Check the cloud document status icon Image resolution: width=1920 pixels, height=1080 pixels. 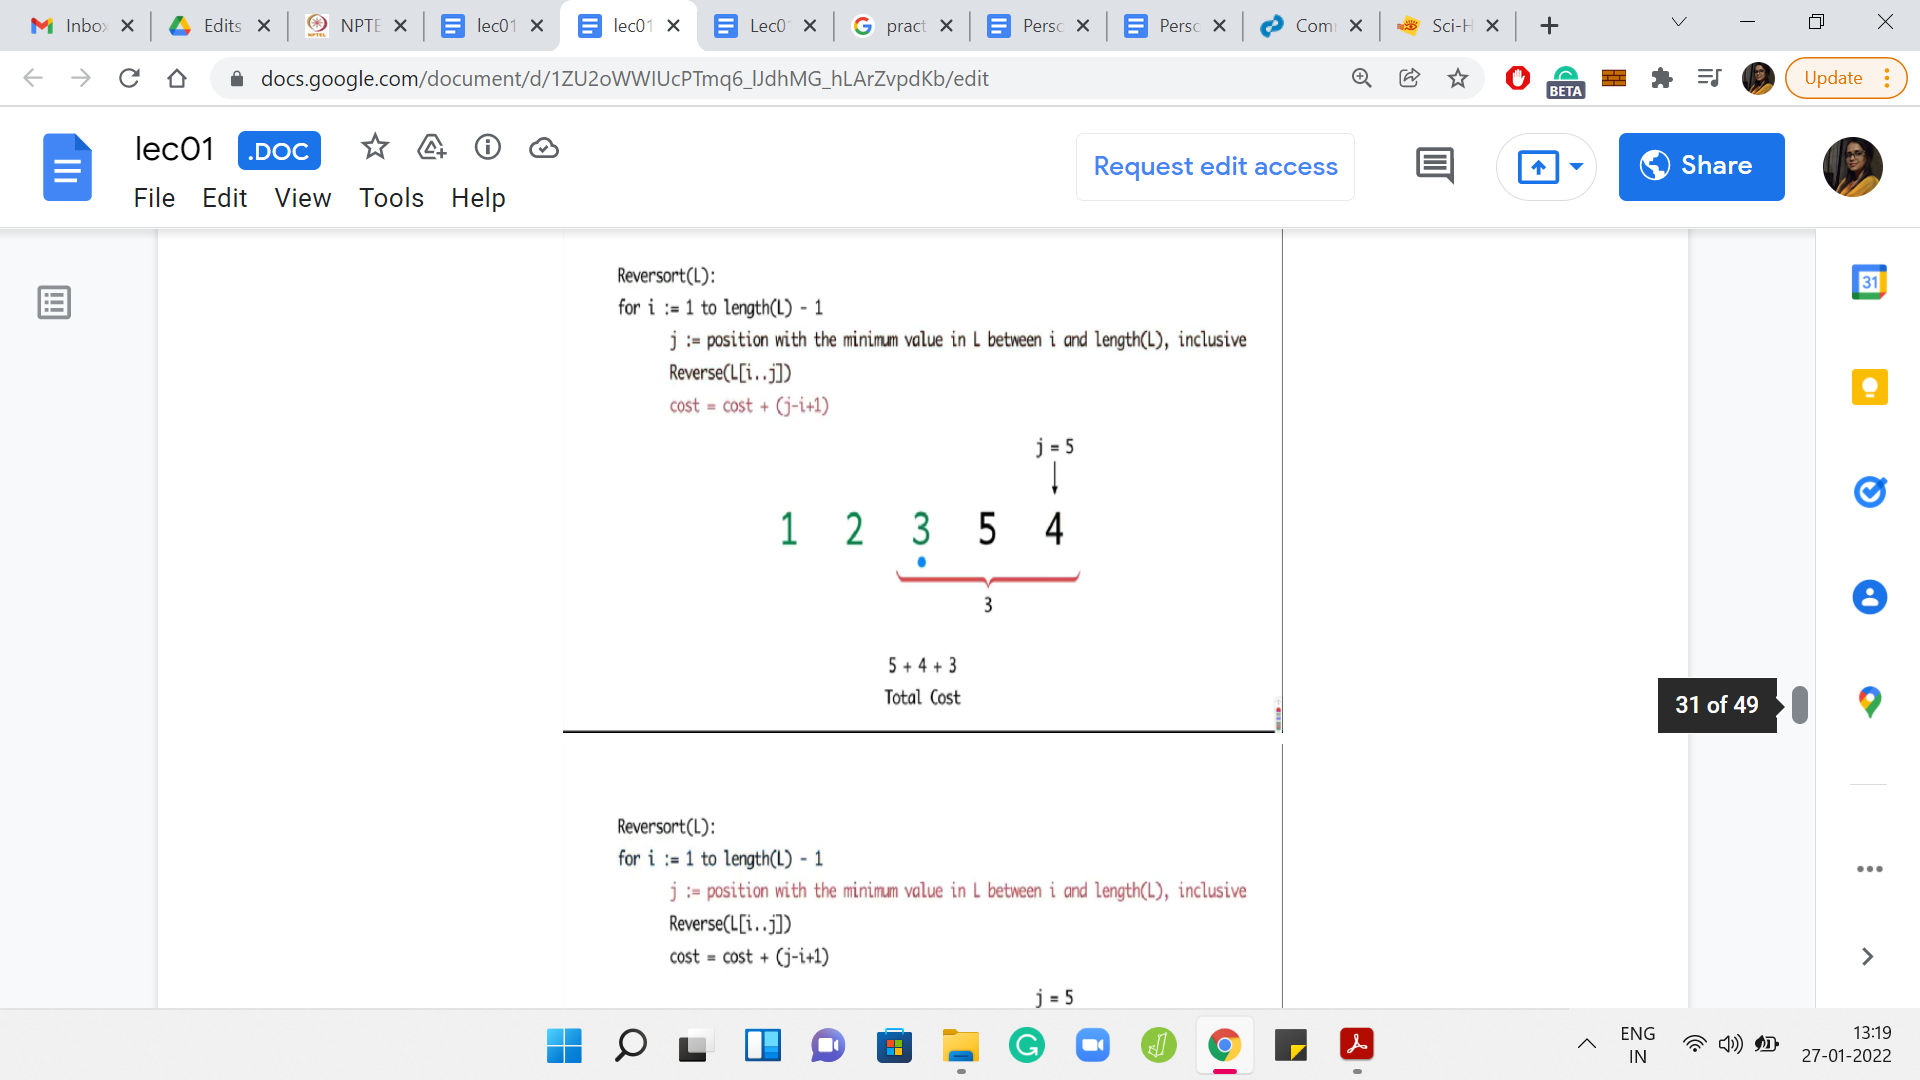[x=543, y=148]
